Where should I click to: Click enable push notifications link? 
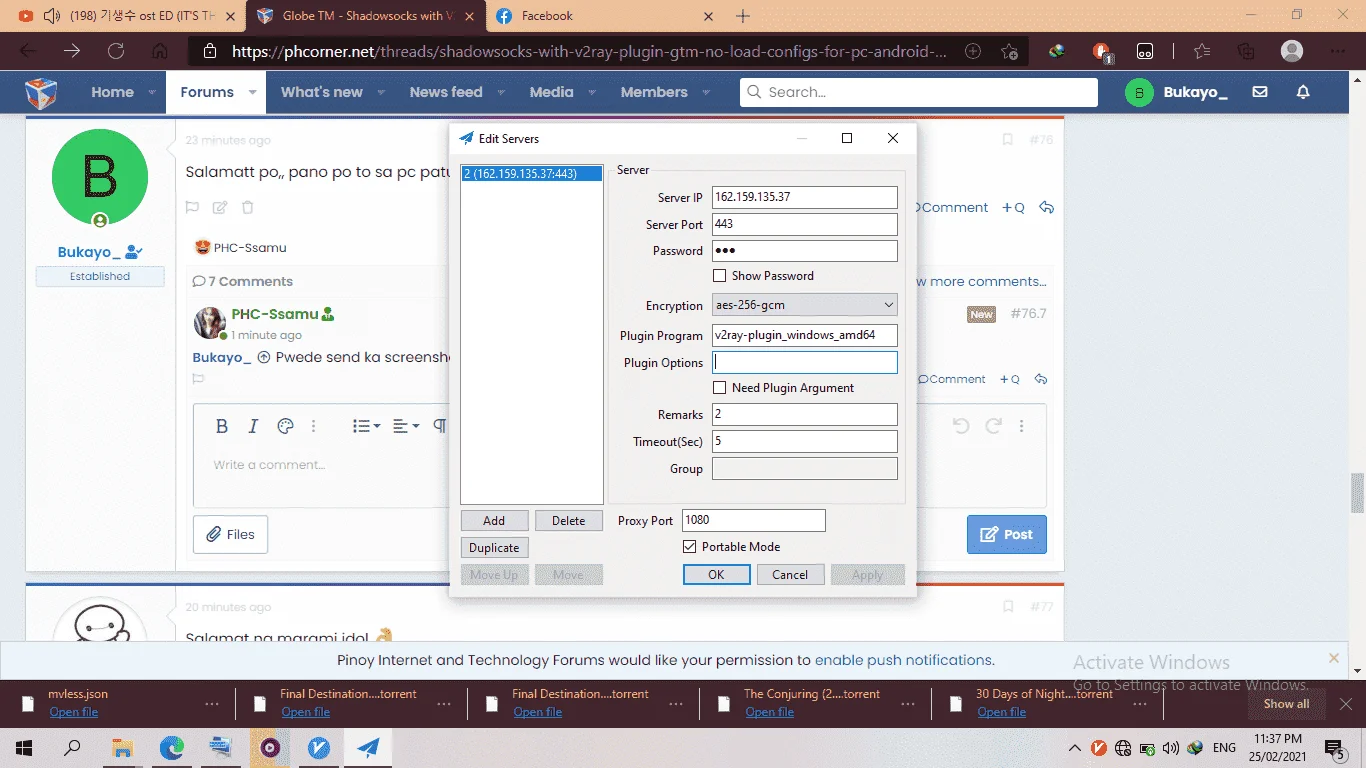pos(903,660)
